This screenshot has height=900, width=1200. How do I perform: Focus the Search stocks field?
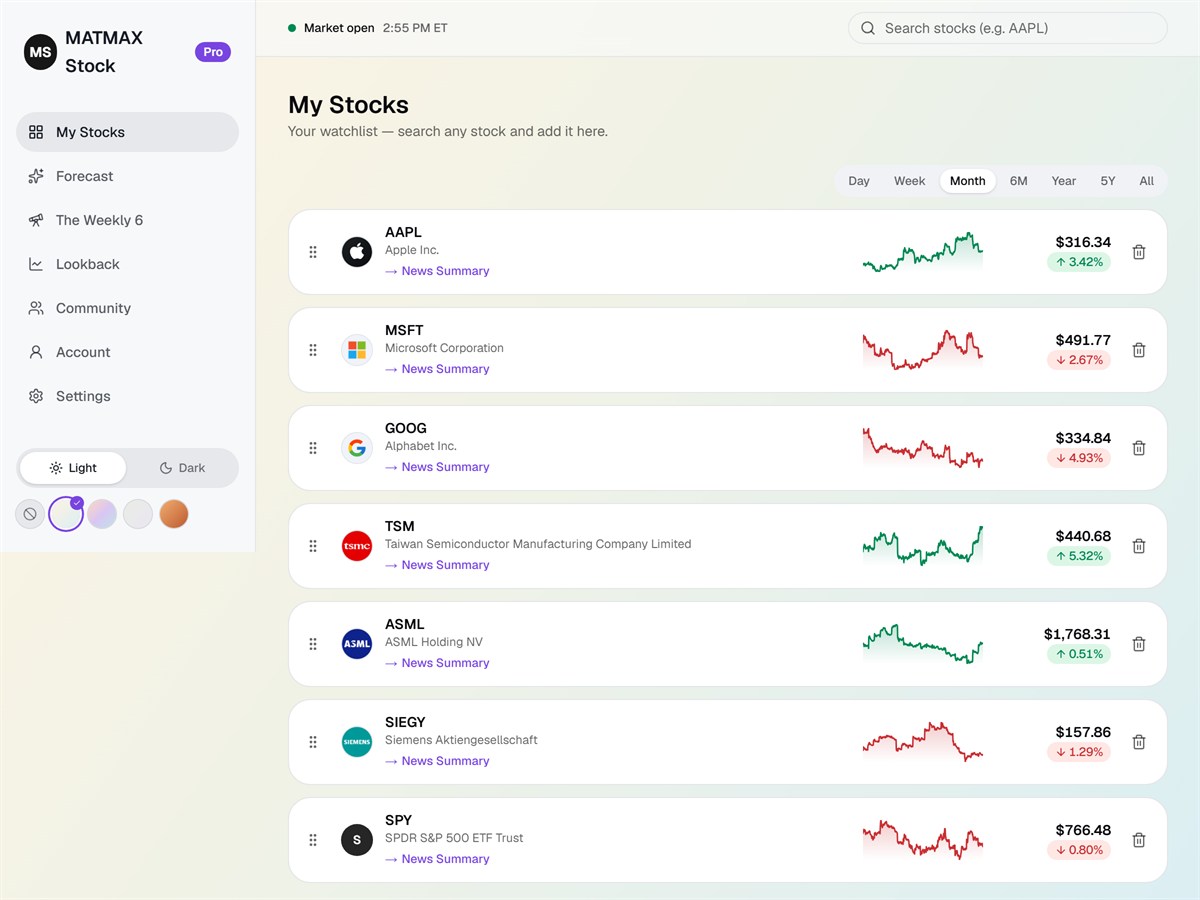(1008, 28)
